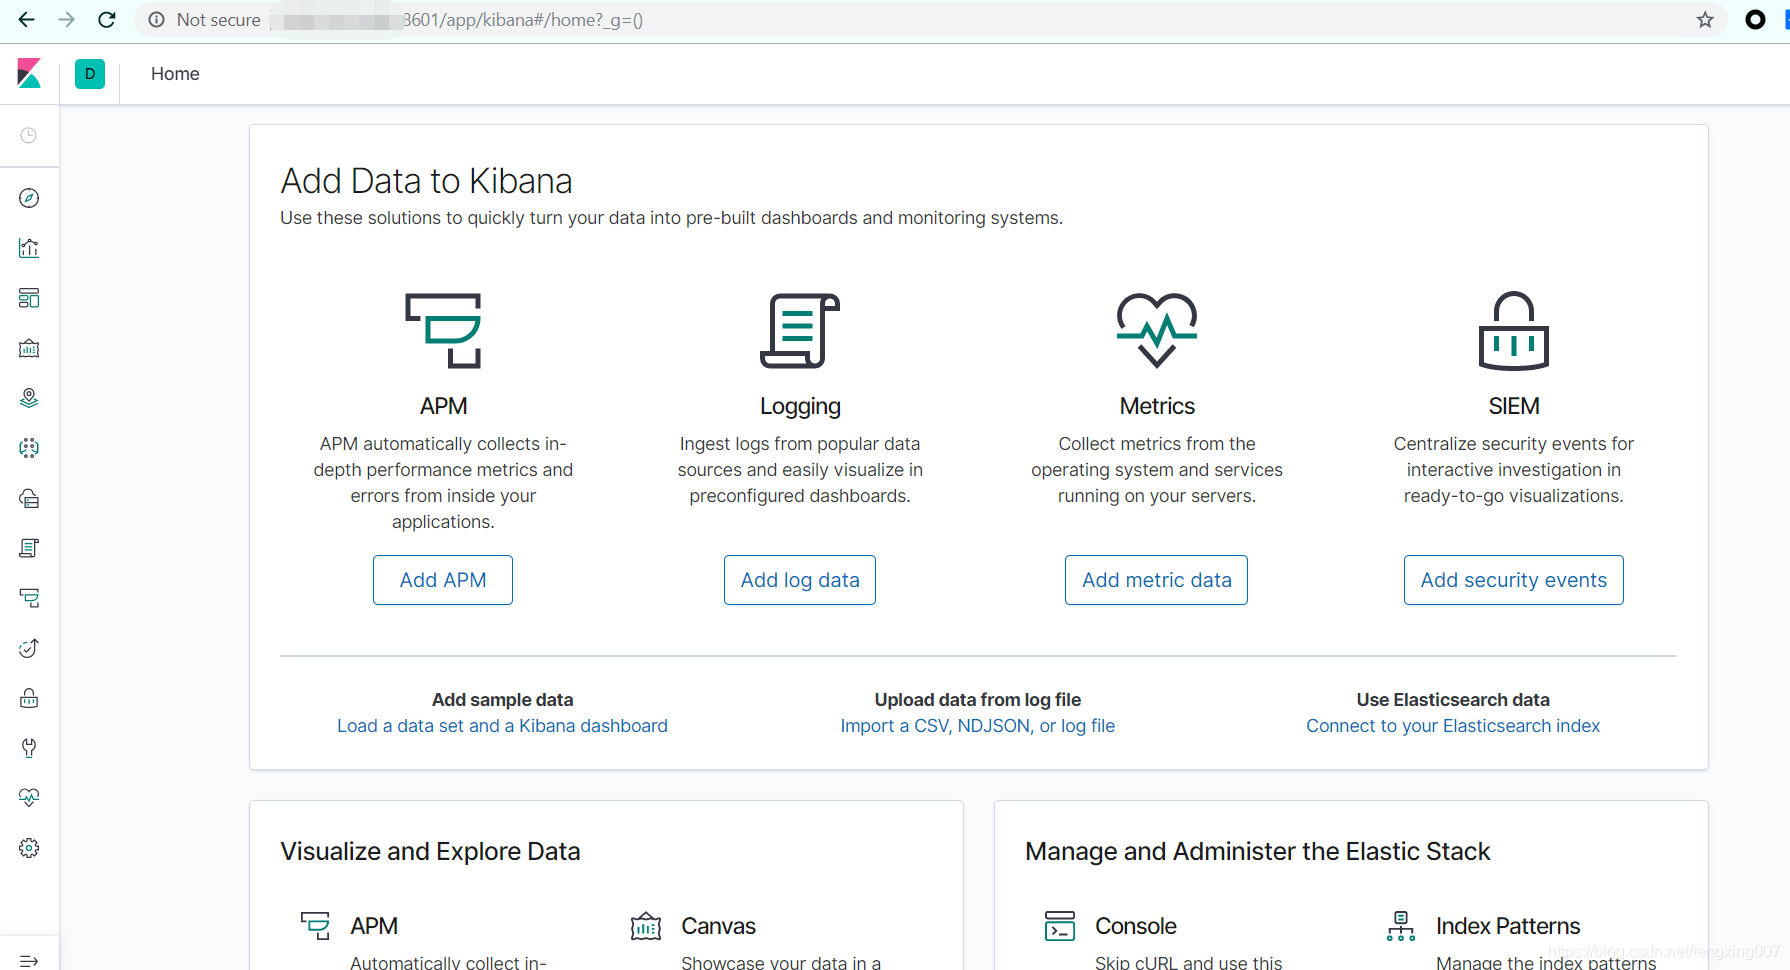The image size is (1790, 970).
Task: Open Canvas under Visualize and Explore Data
Action: pyautogui.click(x=718, y=926)
